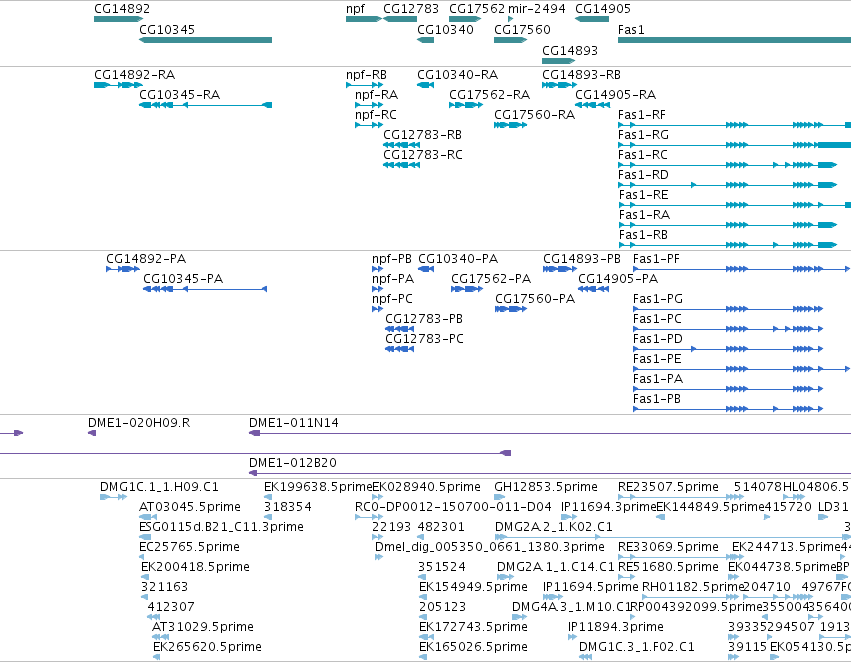851x662 pixels.
Task: Select the npf gene label
Action: (x=355, y=9)
